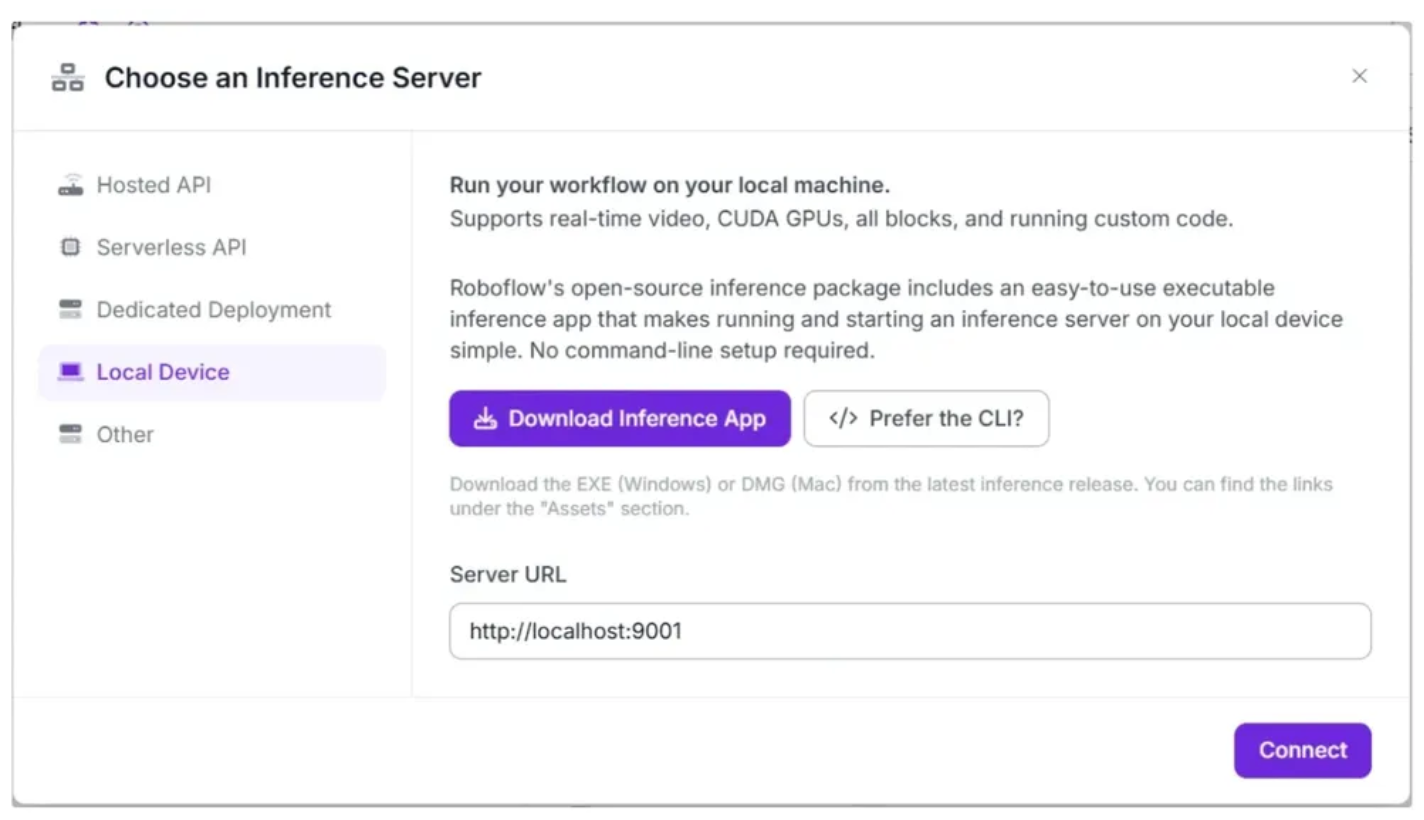Focus the Server URL input field
The width and height of the screenshot is (1424, 820).
point(910,631)
